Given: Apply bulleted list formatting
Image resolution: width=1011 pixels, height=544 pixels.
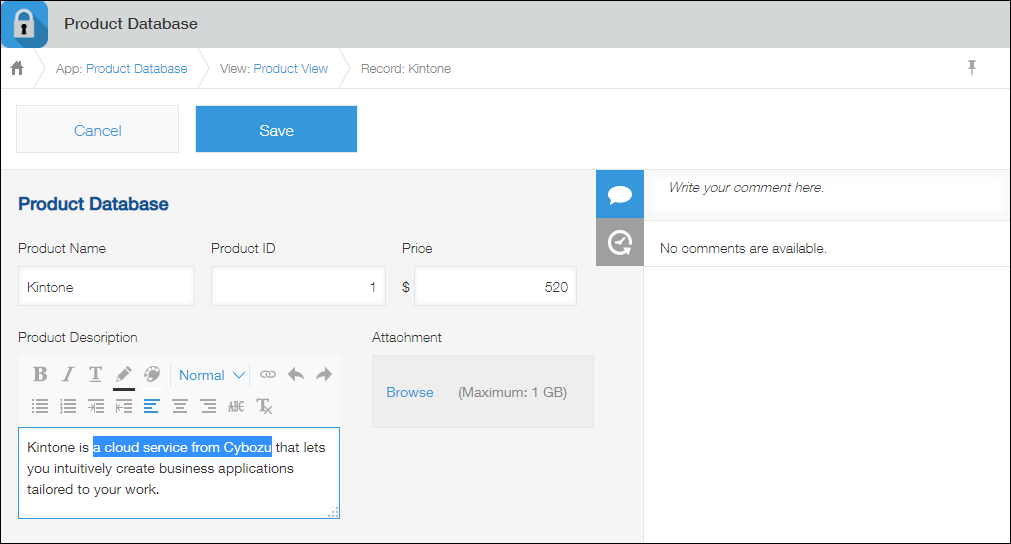Looking at the screenshot, I should coord(40,406).
